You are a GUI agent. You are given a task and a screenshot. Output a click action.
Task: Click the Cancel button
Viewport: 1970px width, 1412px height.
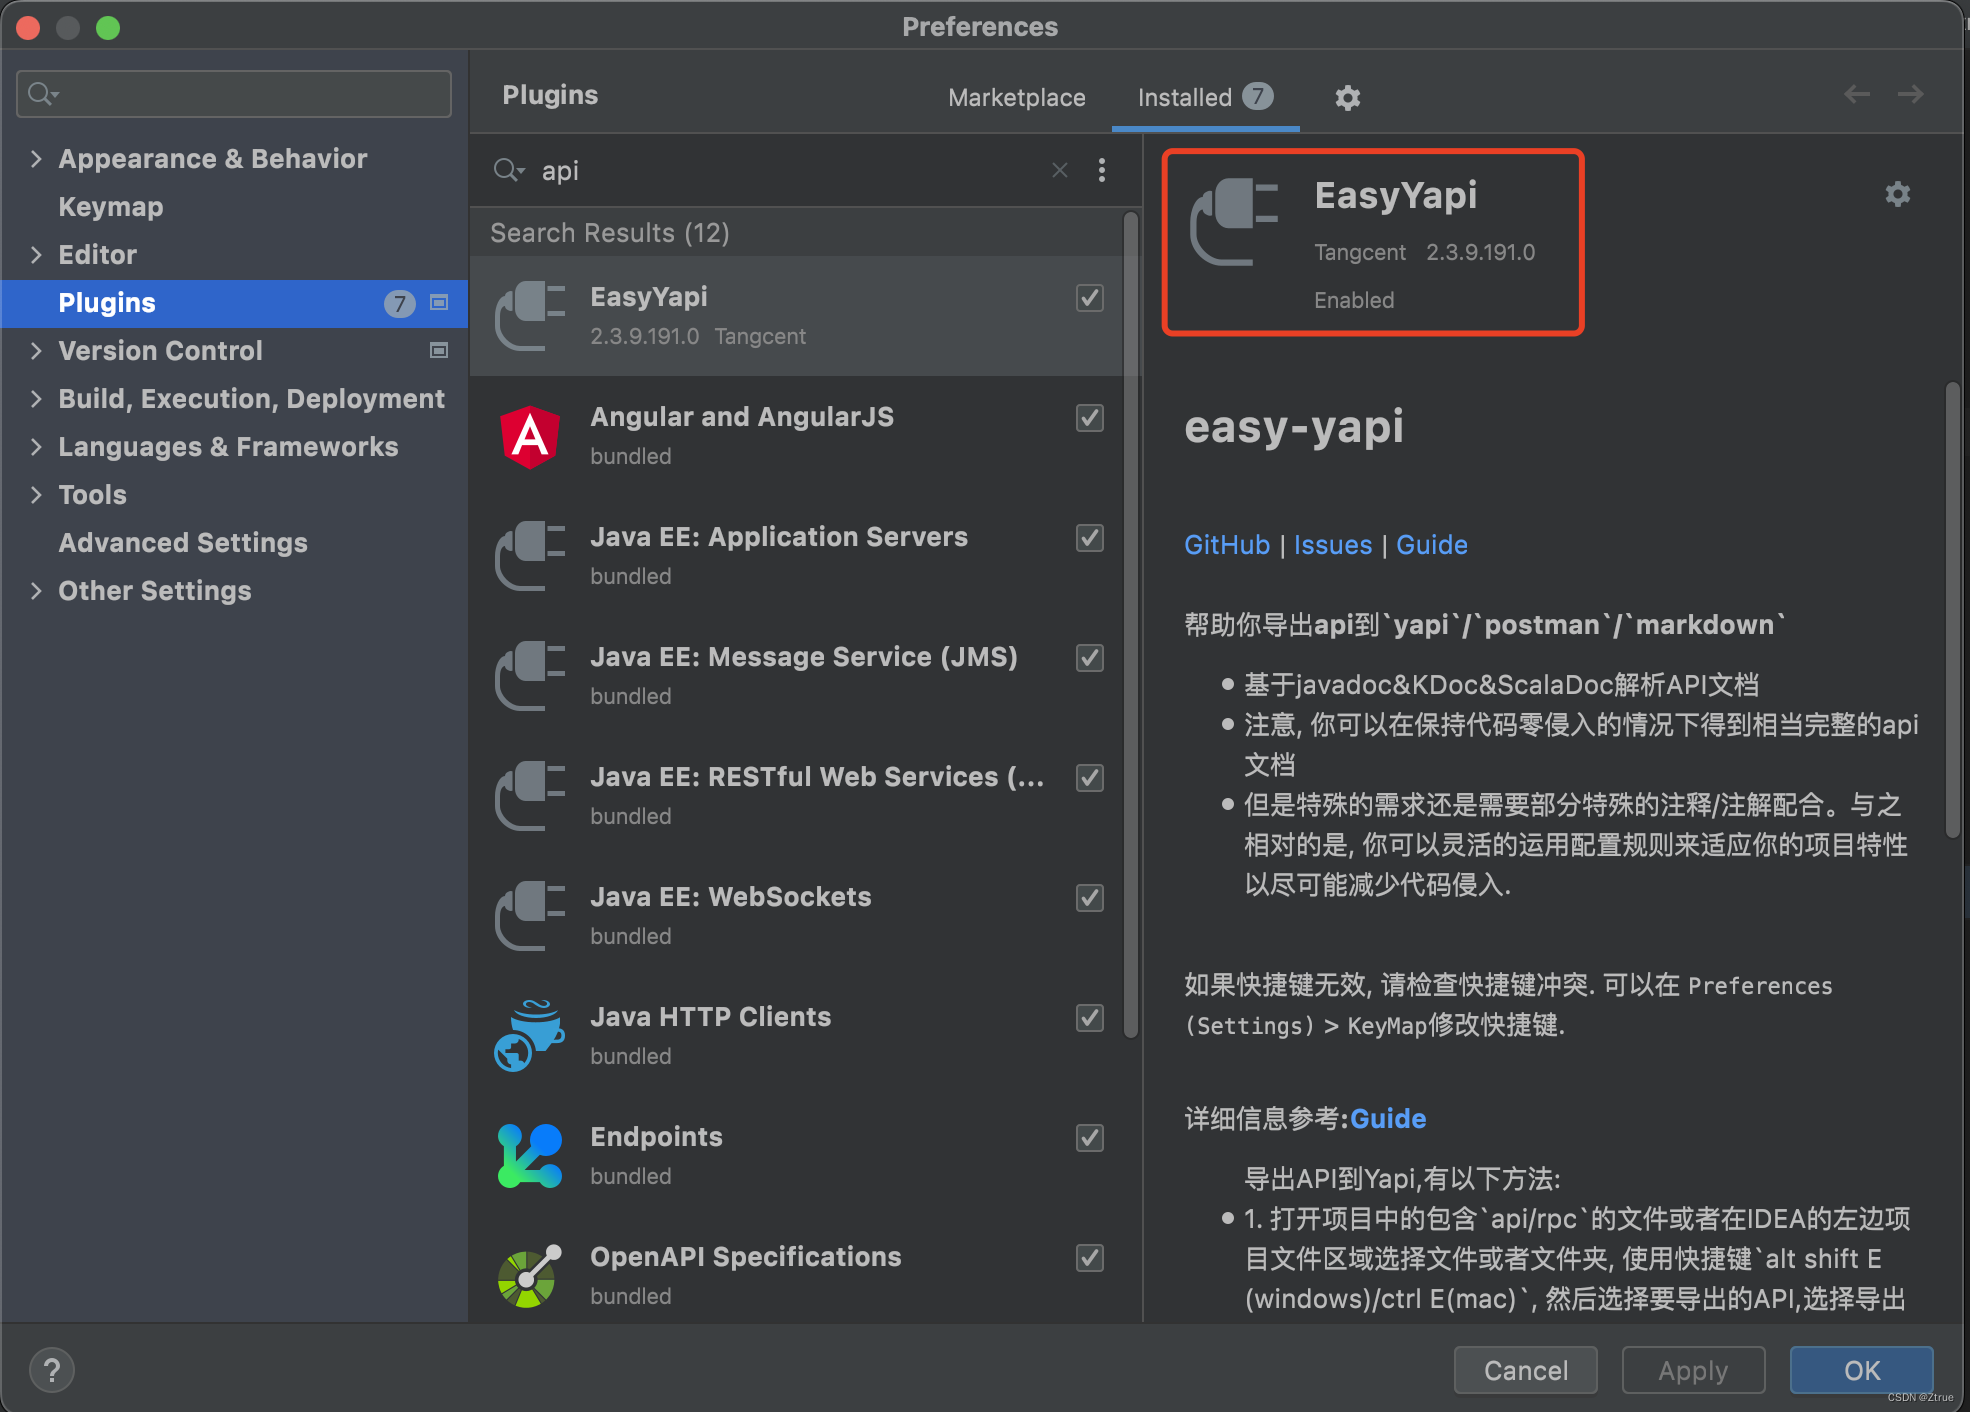[x=1524, y=1369]
